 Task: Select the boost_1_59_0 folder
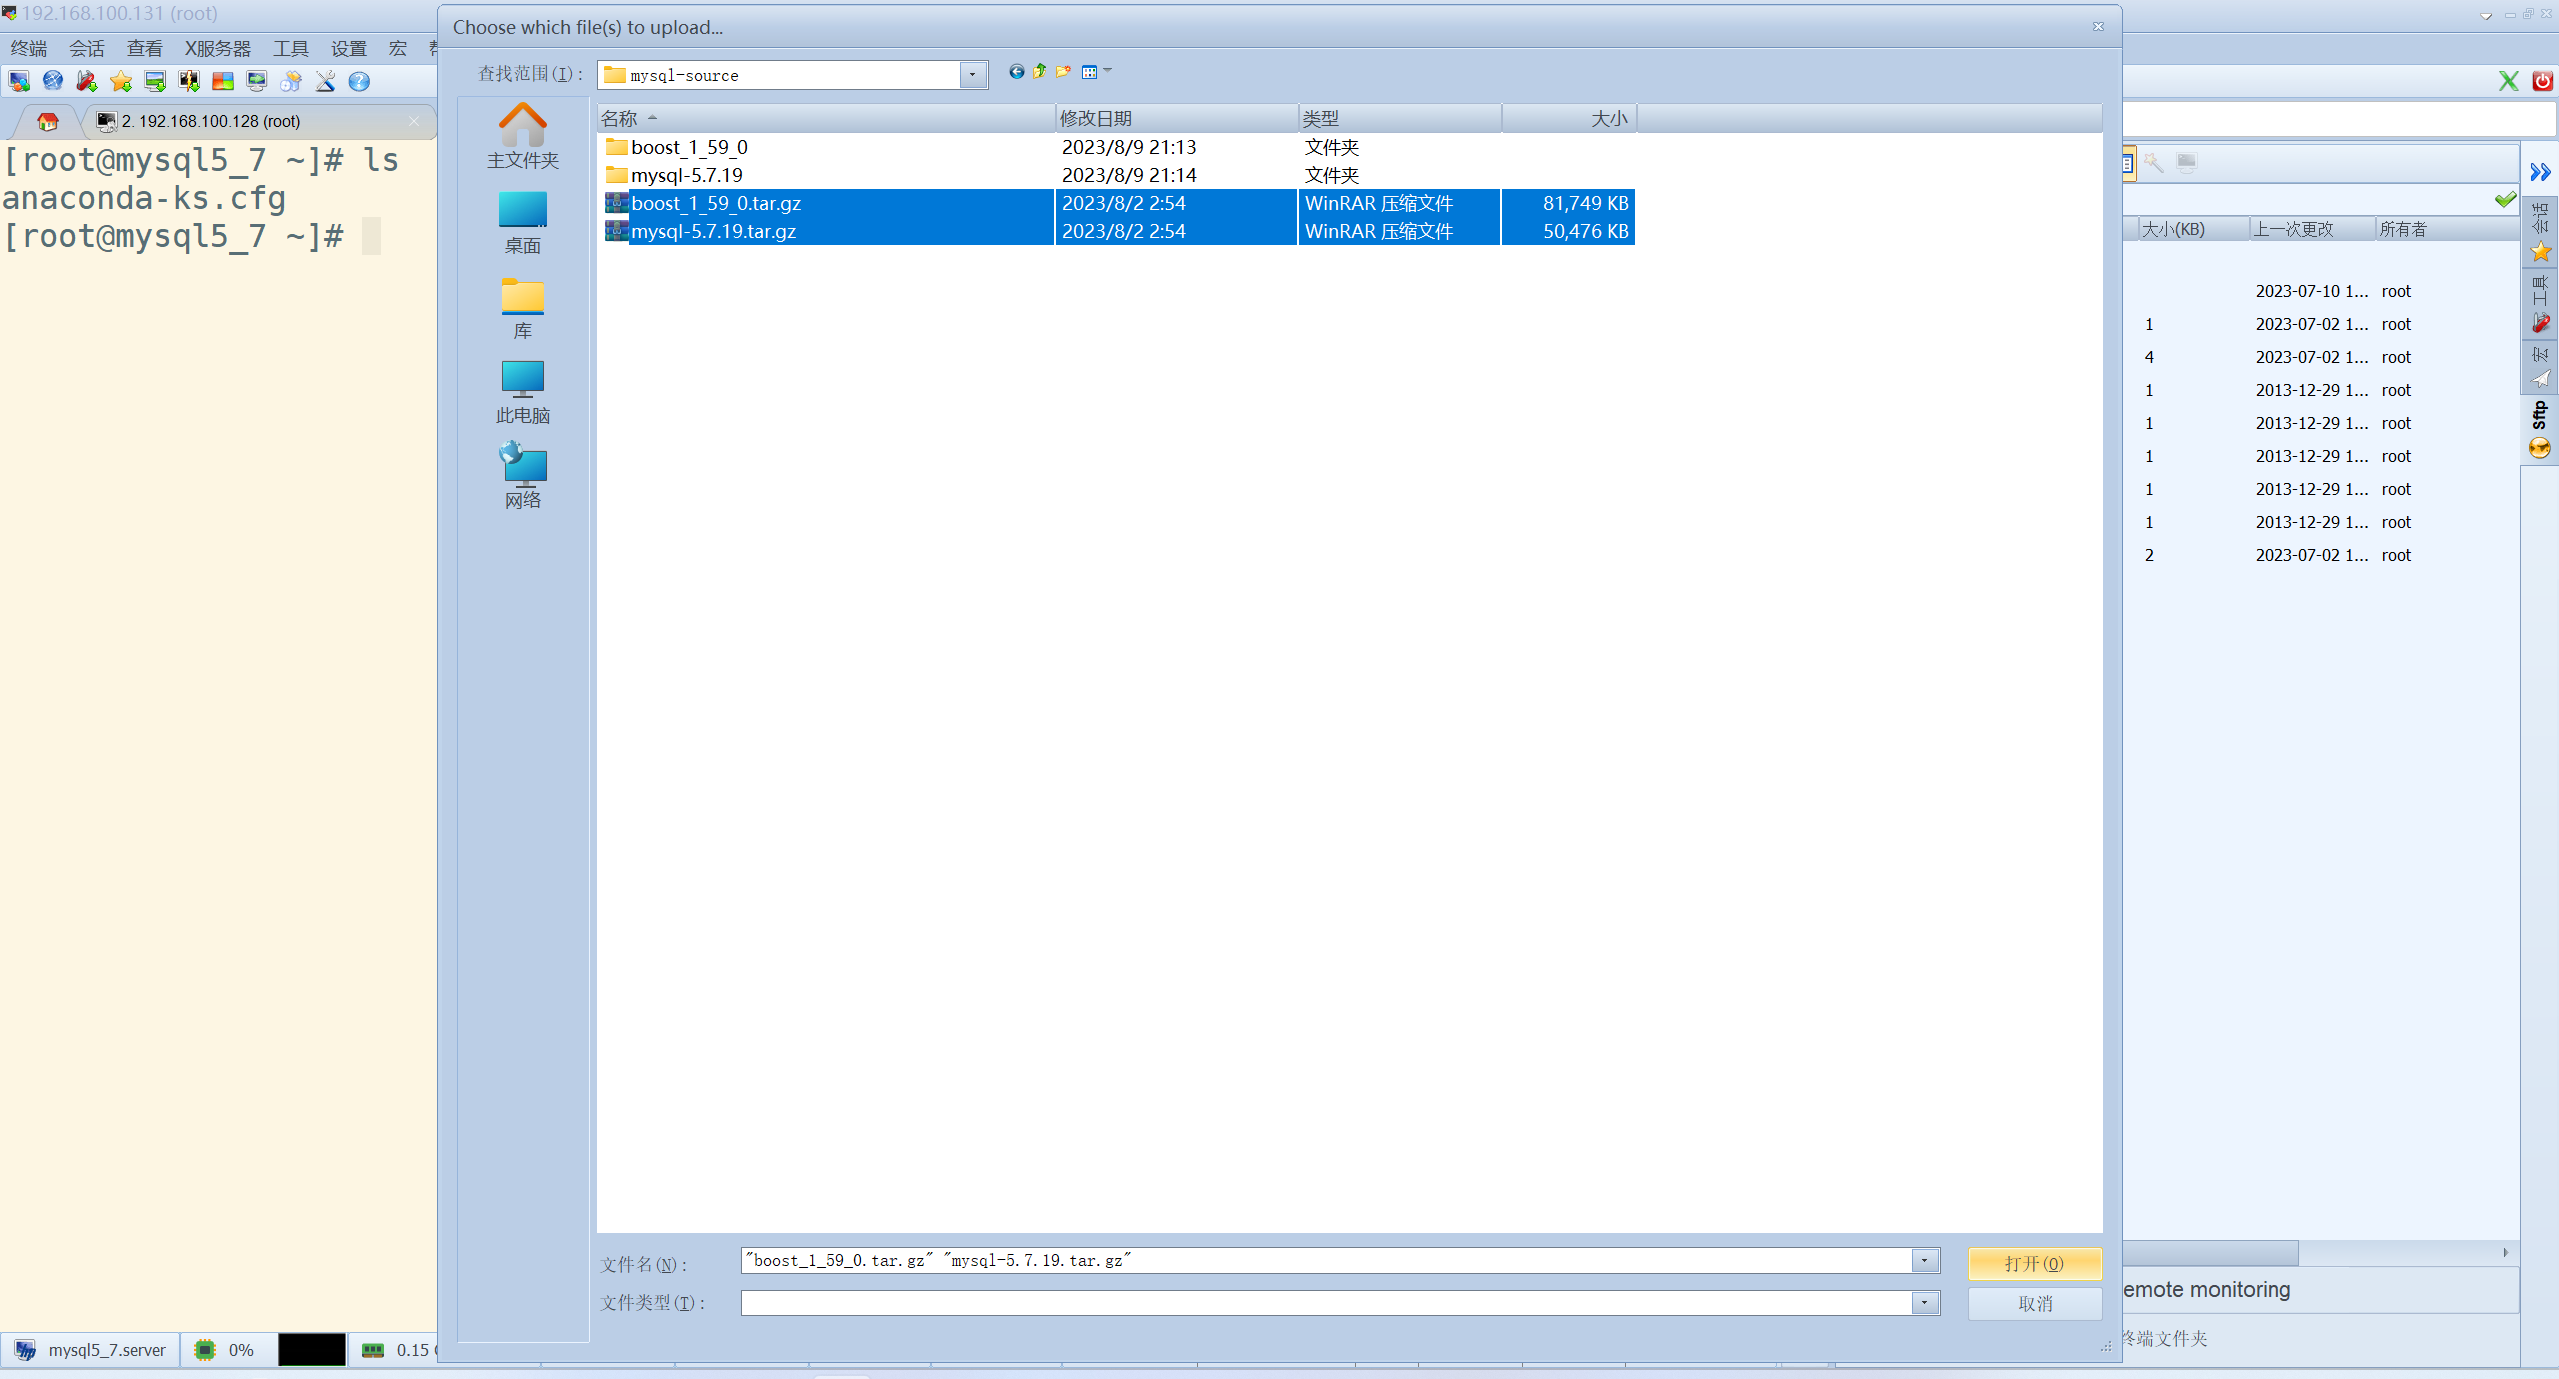pyautogui.click(x=689, y=147)
